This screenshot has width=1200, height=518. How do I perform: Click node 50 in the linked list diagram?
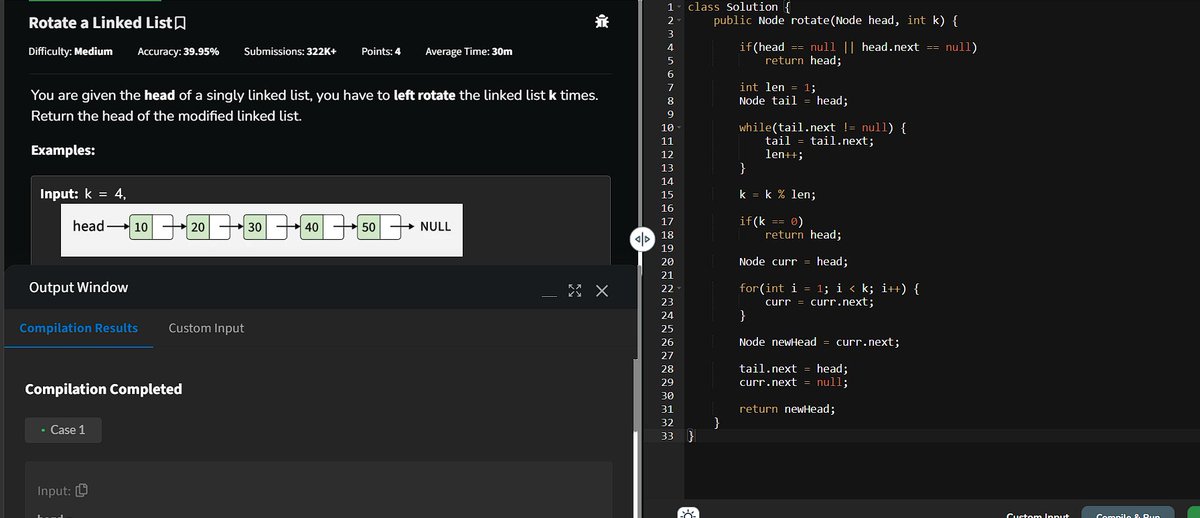pyautogui.click(x=368, y=227)
